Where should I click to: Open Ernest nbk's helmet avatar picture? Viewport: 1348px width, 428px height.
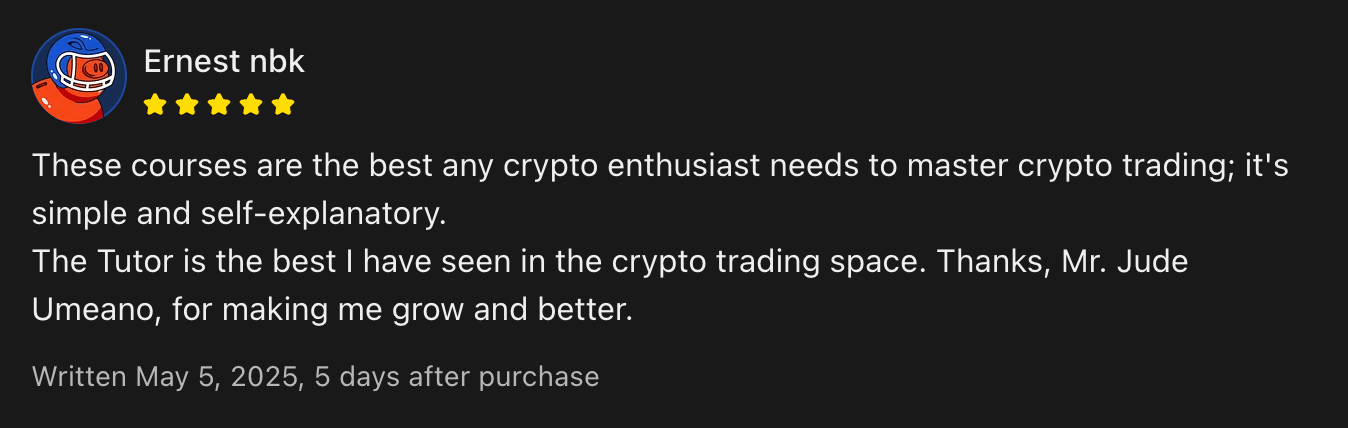pyautogui.click(x=79, y=76)
